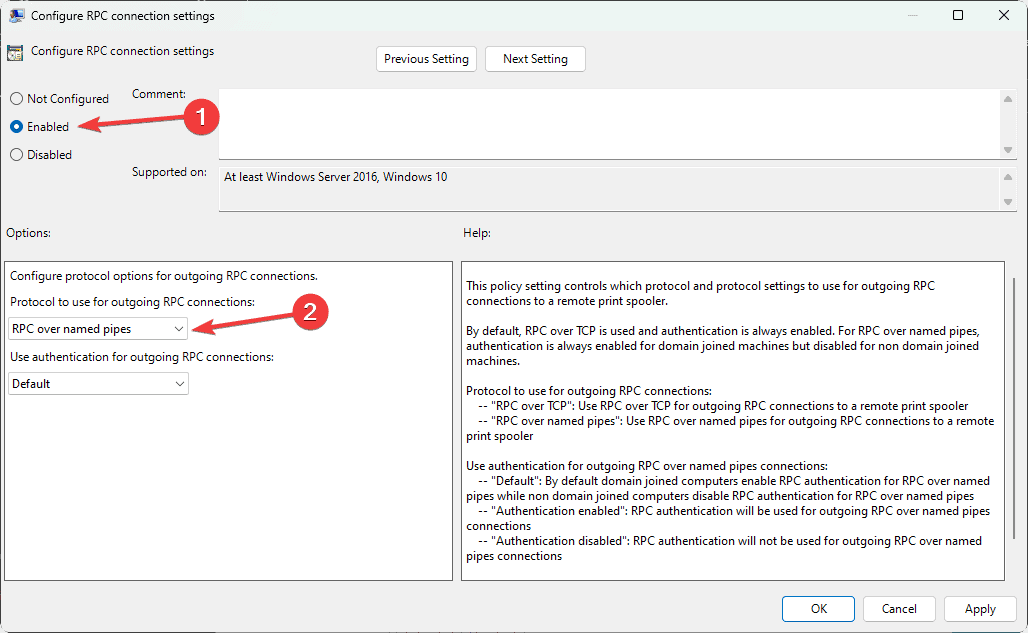Click the dropdown arrow on RPC over named pipes
Screen dimensions: 1028x633
178,328
